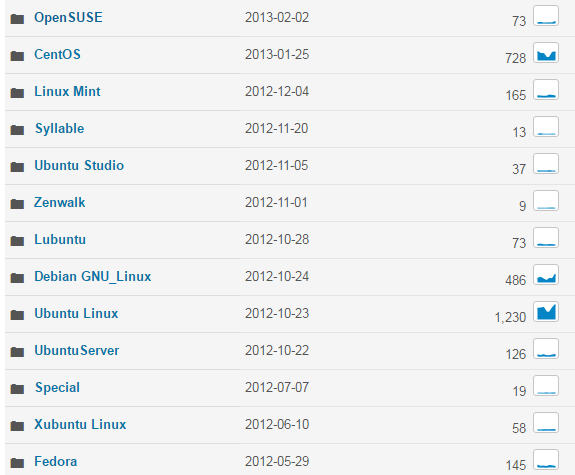Open the CentOS download stats chart icon

pos(546,53)
